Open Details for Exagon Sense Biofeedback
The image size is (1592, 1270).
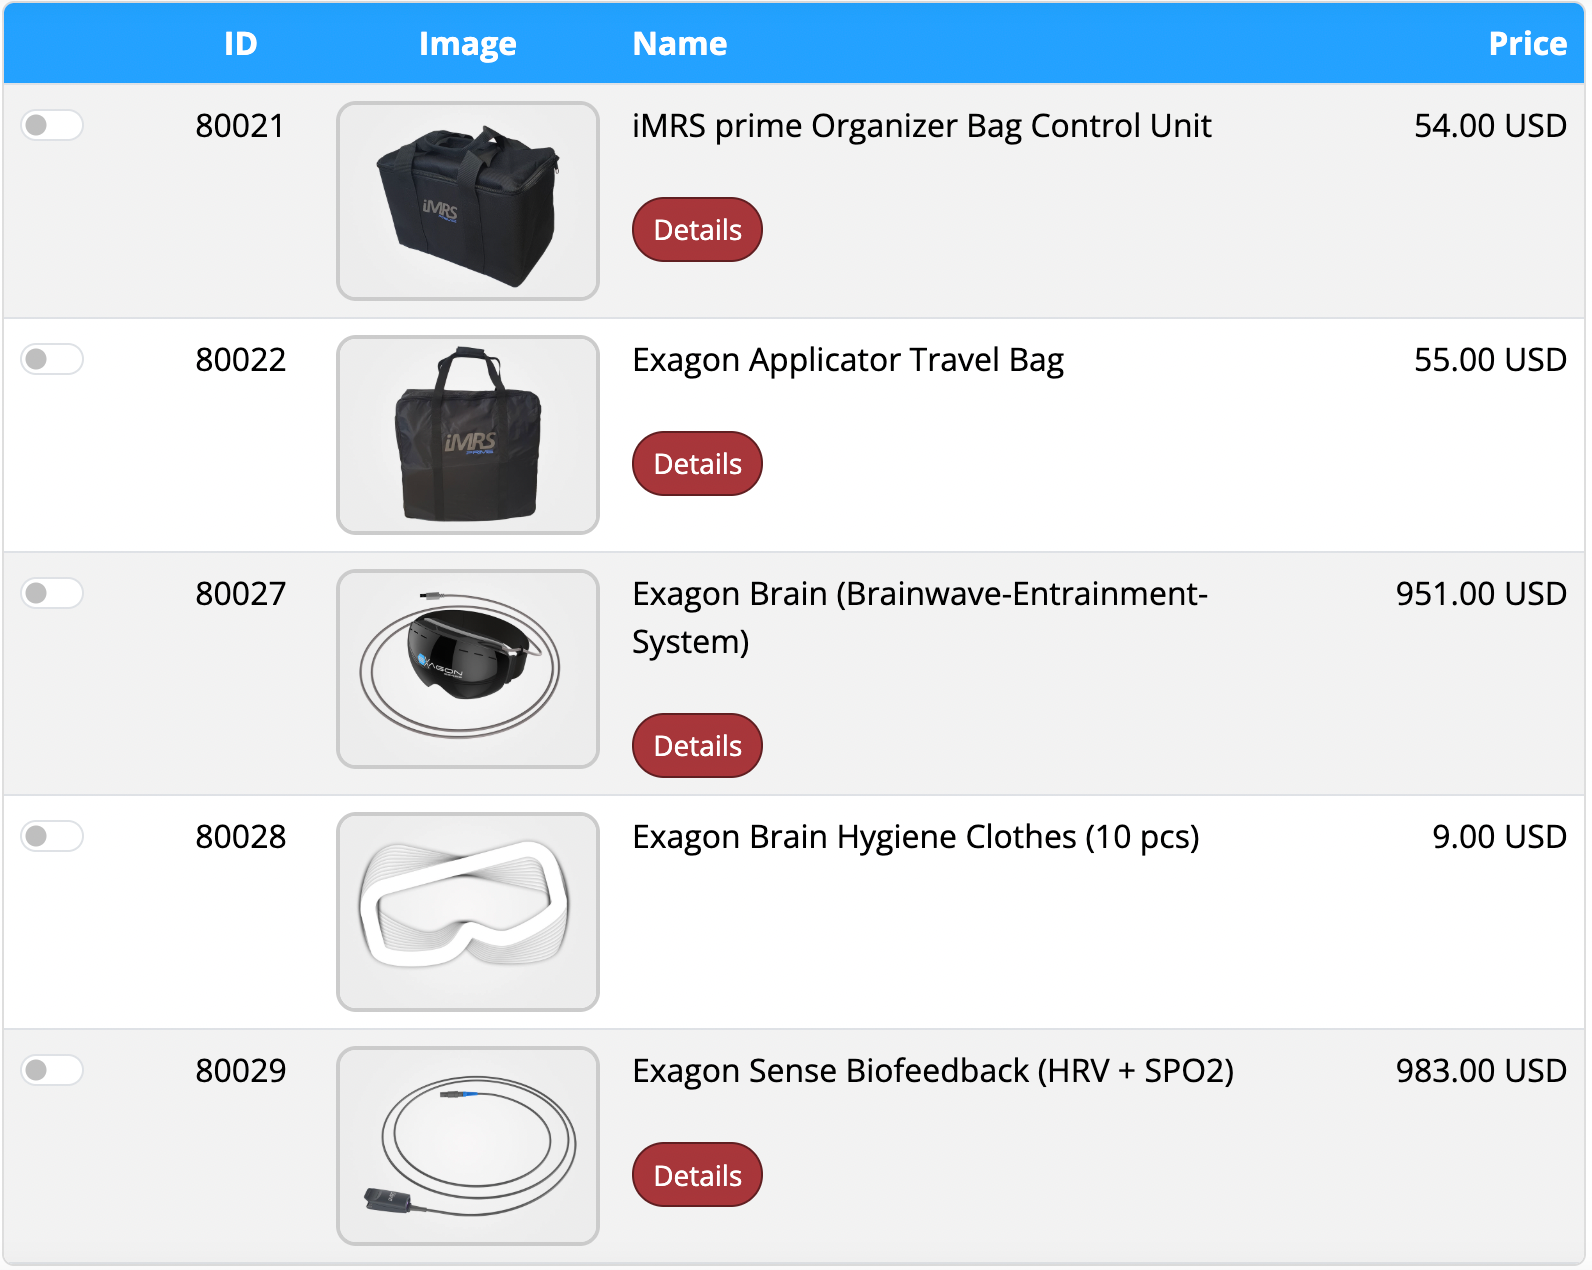coord(697,1175)
